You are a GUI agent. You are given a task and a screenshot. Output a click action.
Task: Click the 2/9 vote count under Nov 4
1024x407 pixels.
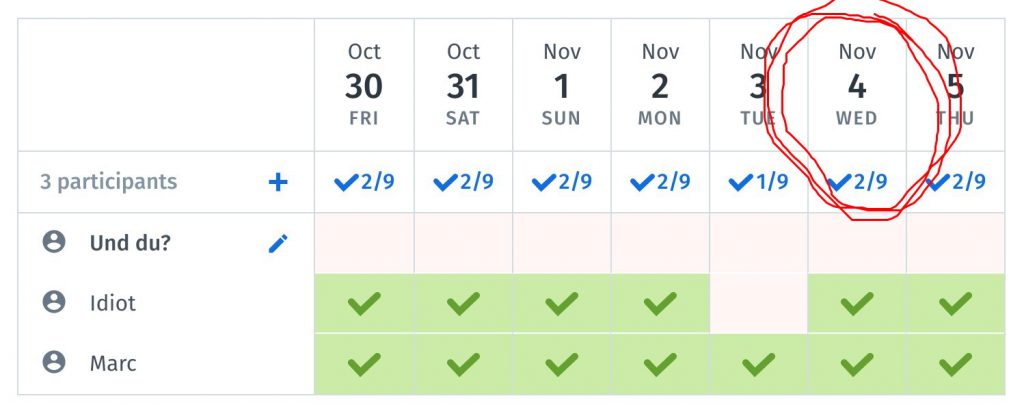[x=857, y=182]
